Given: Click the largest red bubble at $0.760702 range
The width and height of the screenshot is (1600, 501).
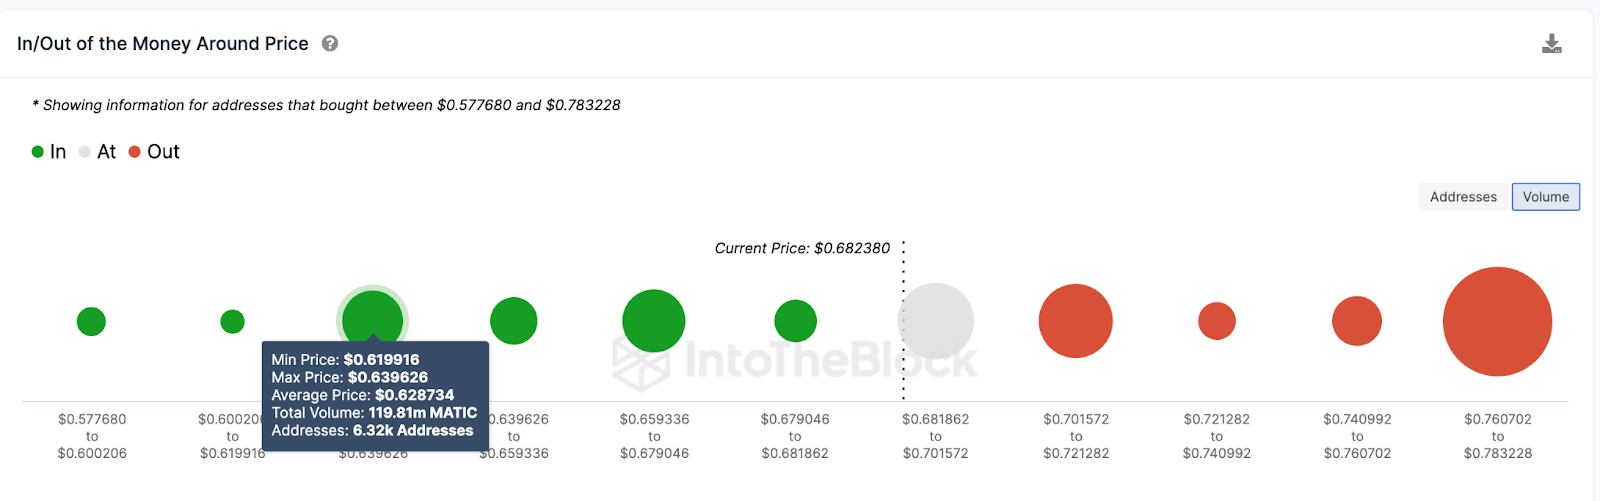Looking at the screenshot, I should click(x=1497, y=321).
